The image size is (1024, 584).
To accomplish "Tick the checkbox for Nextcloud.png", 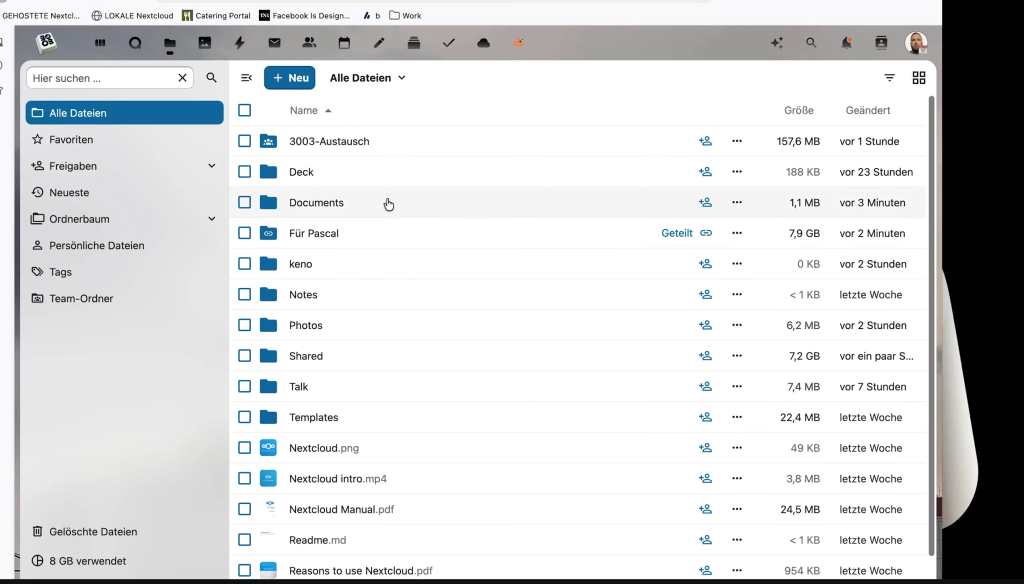I will point(245,448).
